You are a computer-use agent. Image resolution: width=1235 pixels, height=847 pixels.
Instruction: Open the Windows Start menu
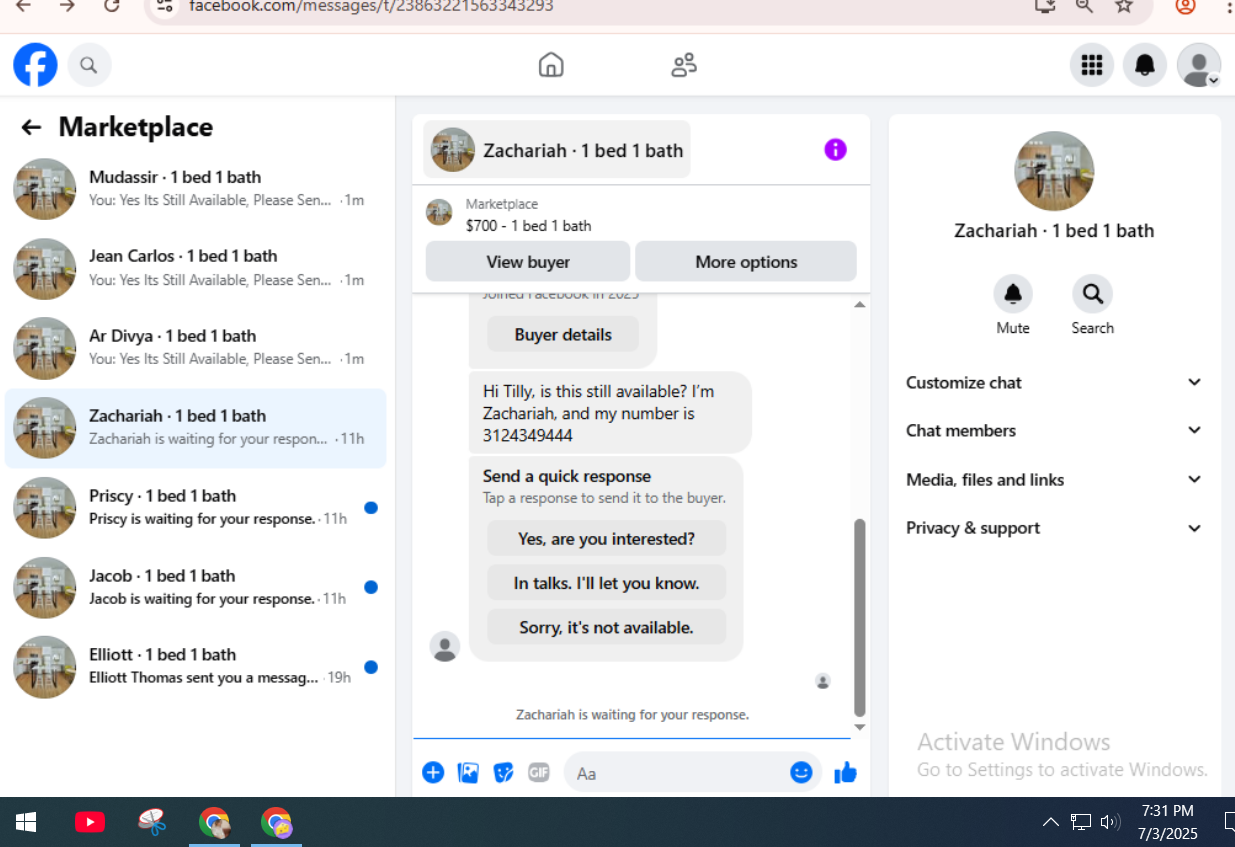(x=26, y=822)
